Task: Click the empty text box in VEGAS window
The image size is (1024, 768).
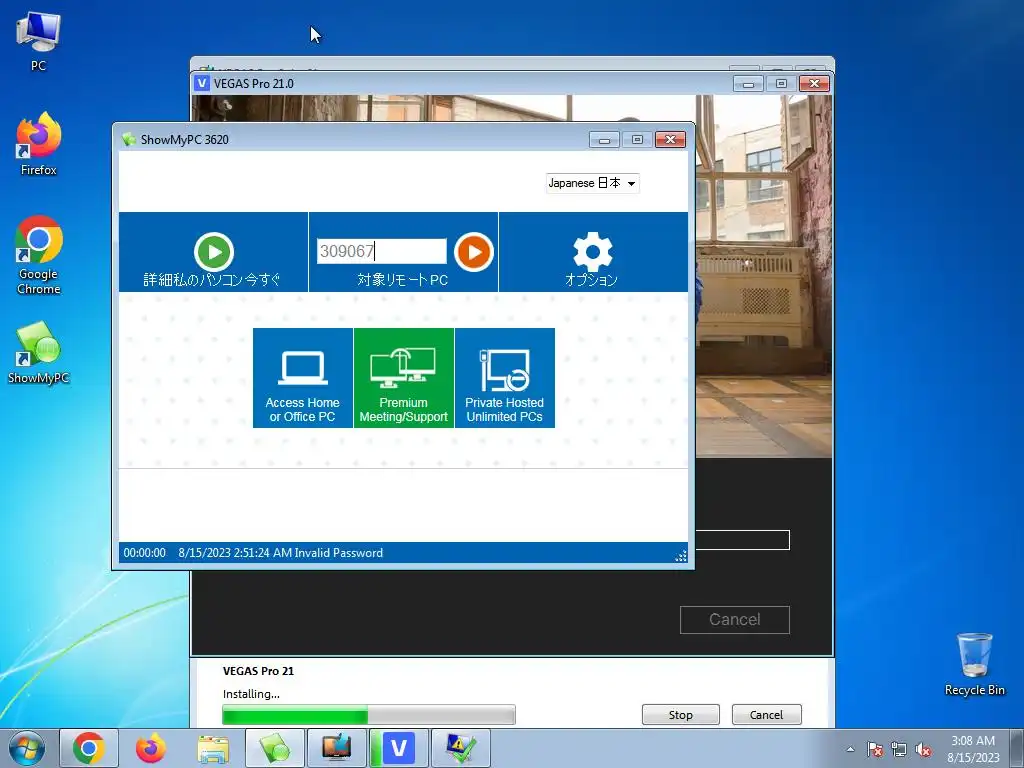Action: click(x=743, y=540)
